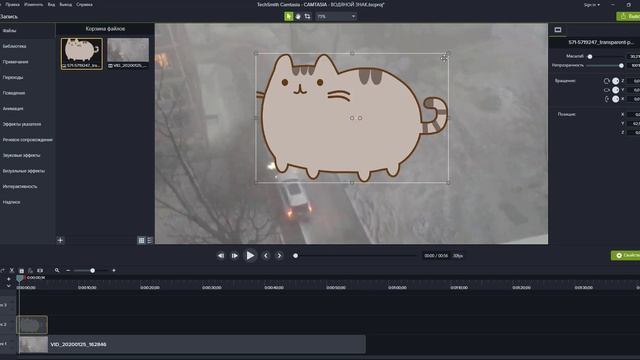Select the Crop tool
640x360 pixels.
point(307,16)
